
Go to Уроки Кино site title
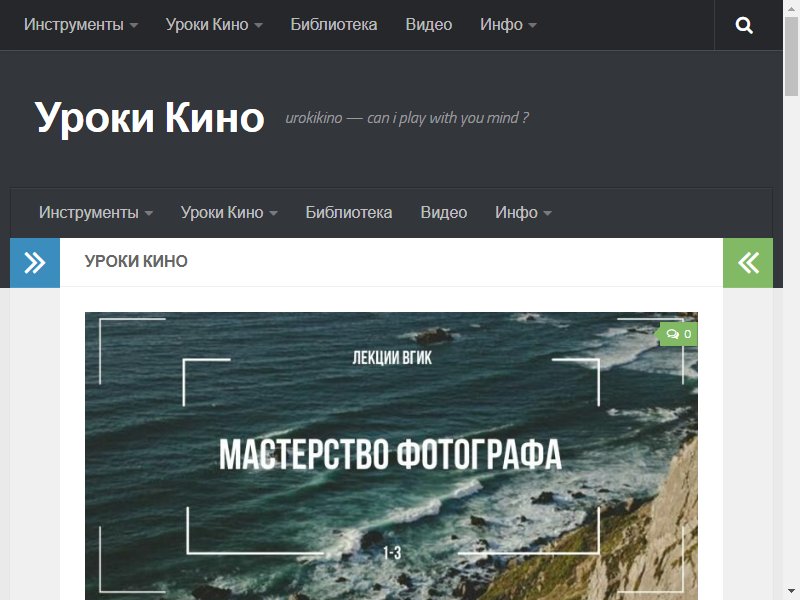point(149,117)
